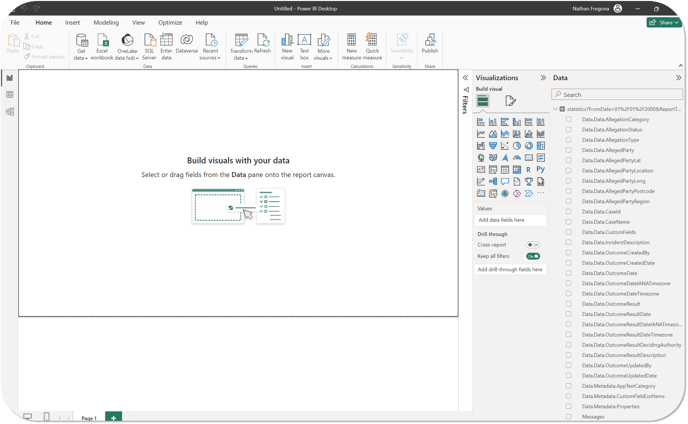The width and height of the screenshot is (688, 424).
Task: Collapse the Visualizations pane
Action: tap(543, 78)
